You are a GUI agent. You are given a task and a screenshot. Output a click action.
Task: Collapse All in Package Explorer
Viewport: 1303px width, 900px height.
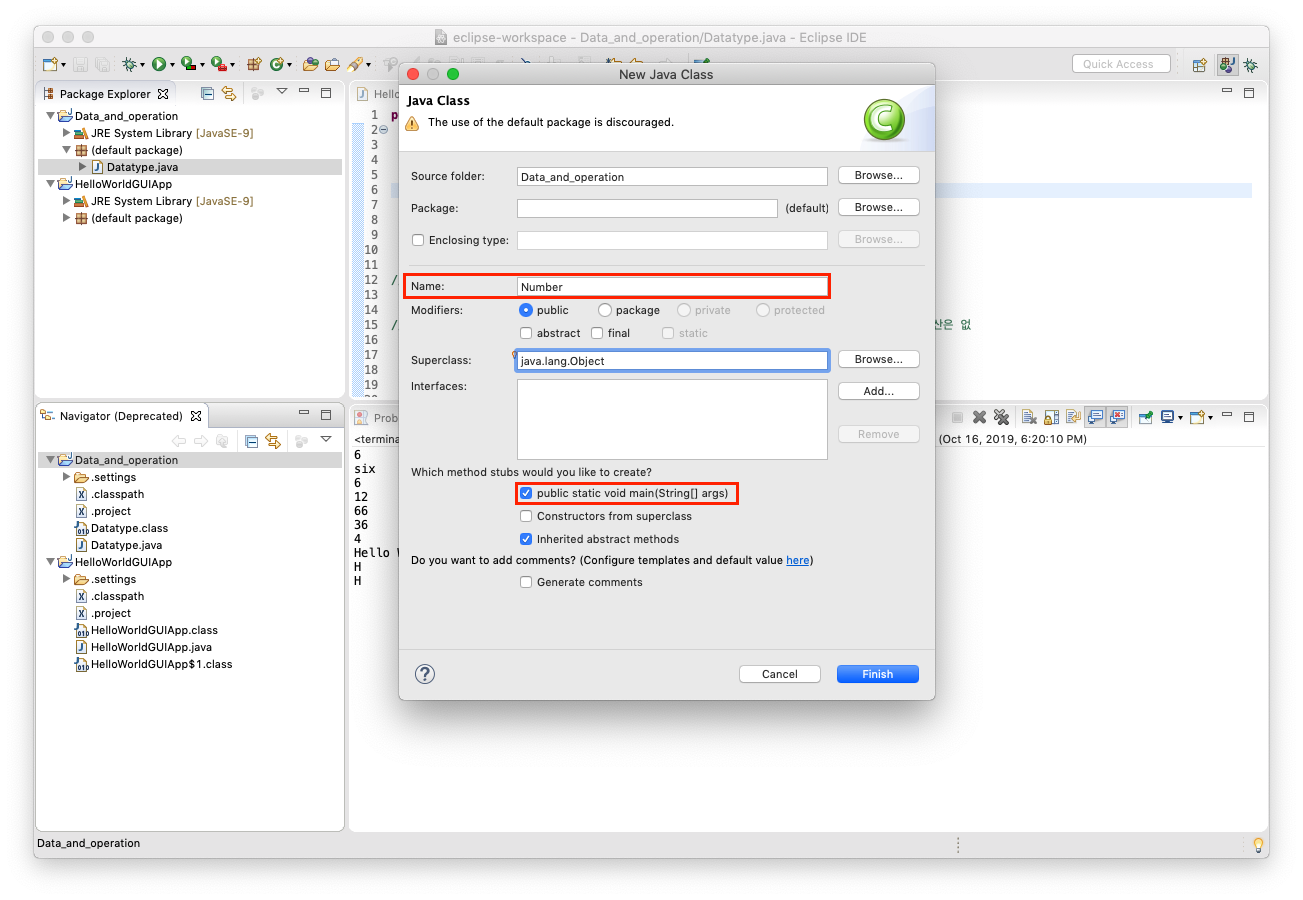[x=207, y=93]
